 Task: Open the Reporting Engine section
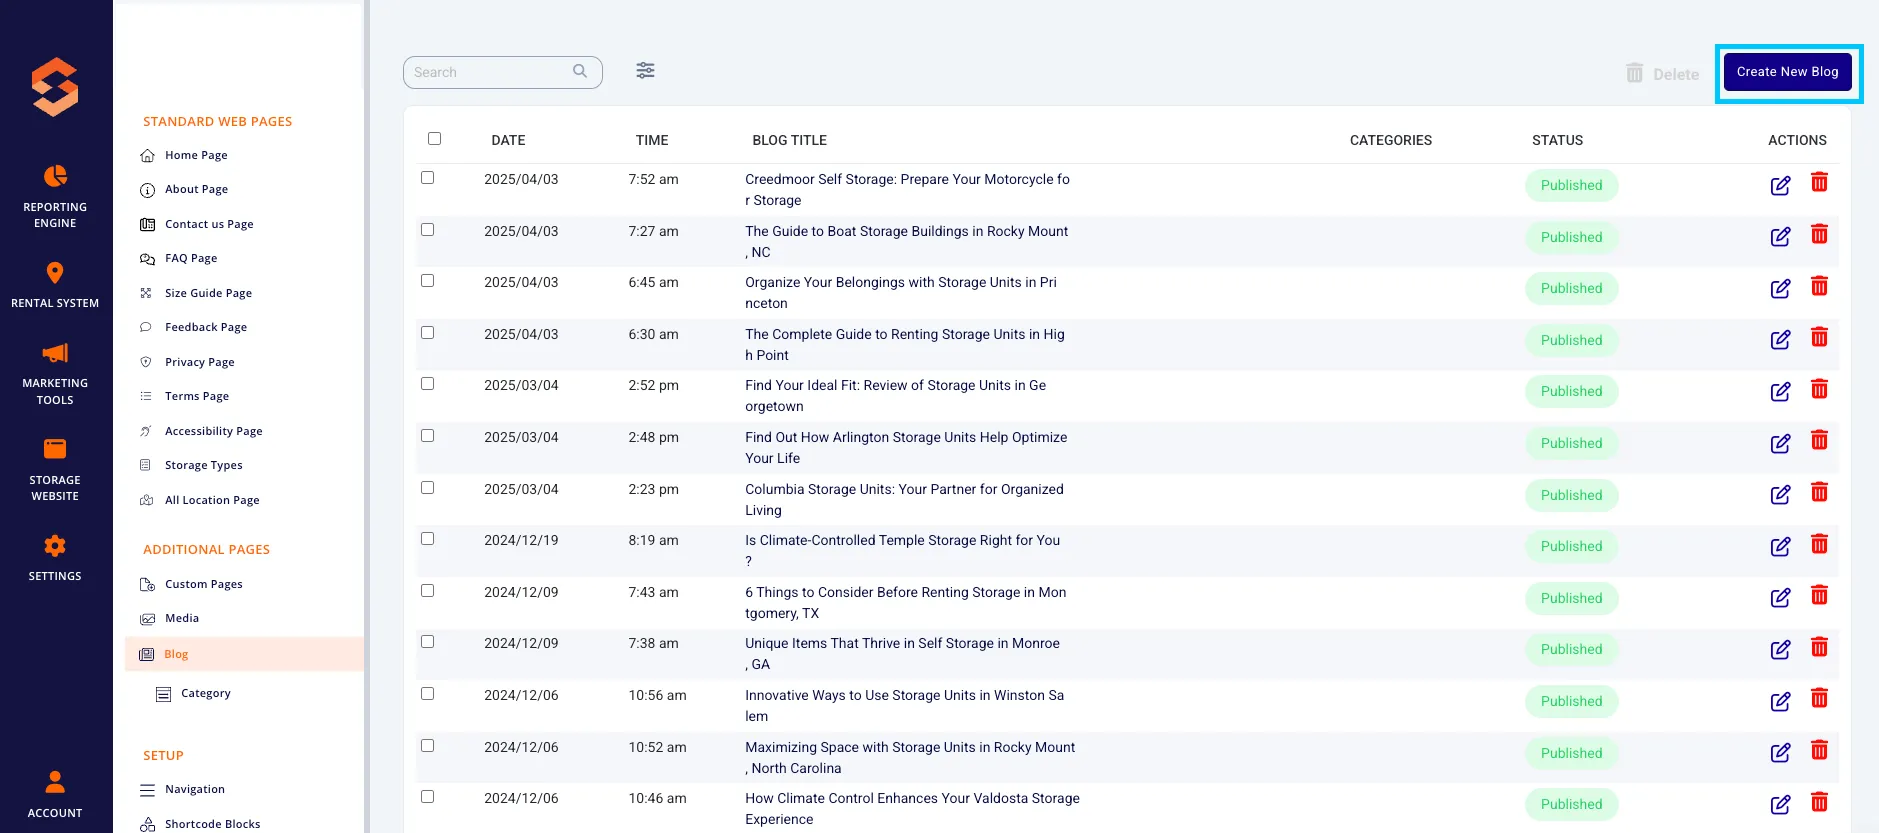pyautogui.click(x=55, y=197)
